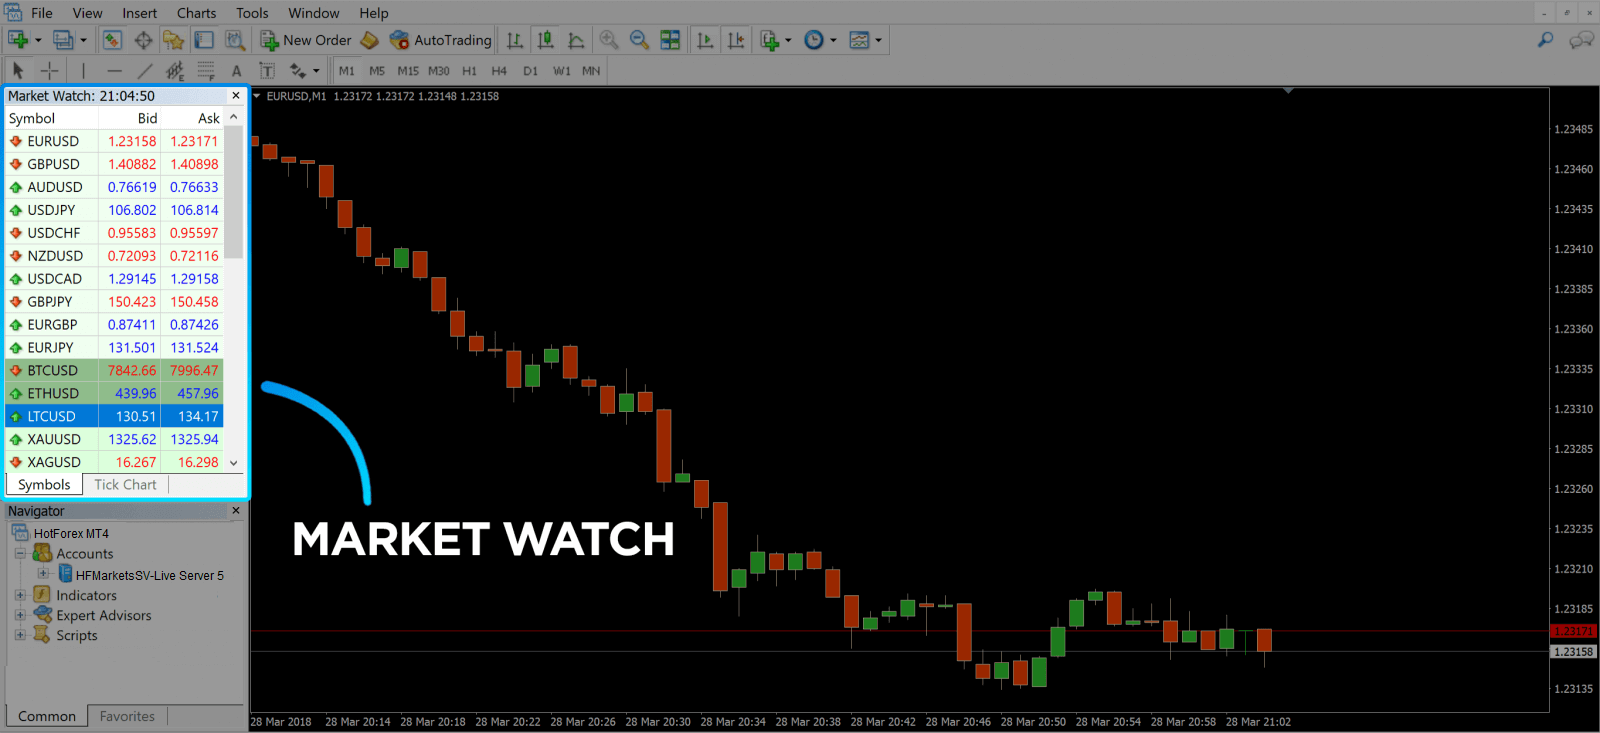Viewport: 1600px width, 733px height.
Task: Expand HFMarketsSV-Live Server 5 node
Action: point(43,574)
